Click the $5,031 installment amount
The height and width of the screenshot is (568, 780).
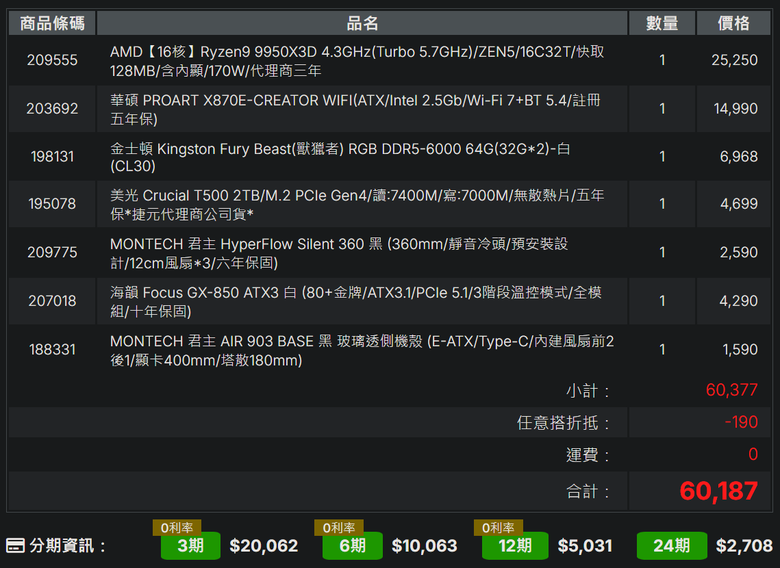click(585, 546)
